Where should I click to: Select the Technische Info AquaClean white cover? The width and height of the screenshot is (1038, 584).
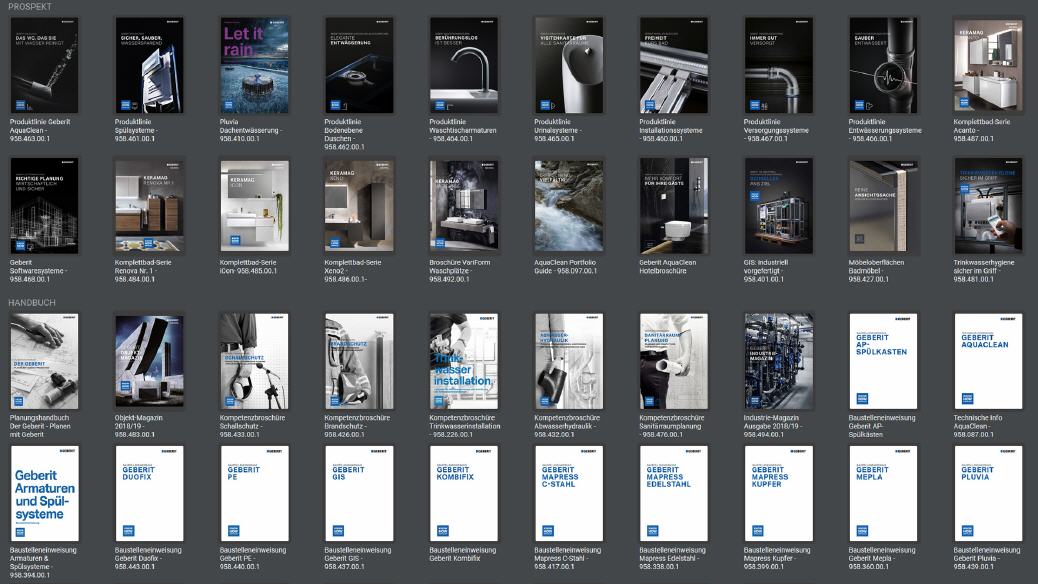pyautogui.click(x=988, y=362)
